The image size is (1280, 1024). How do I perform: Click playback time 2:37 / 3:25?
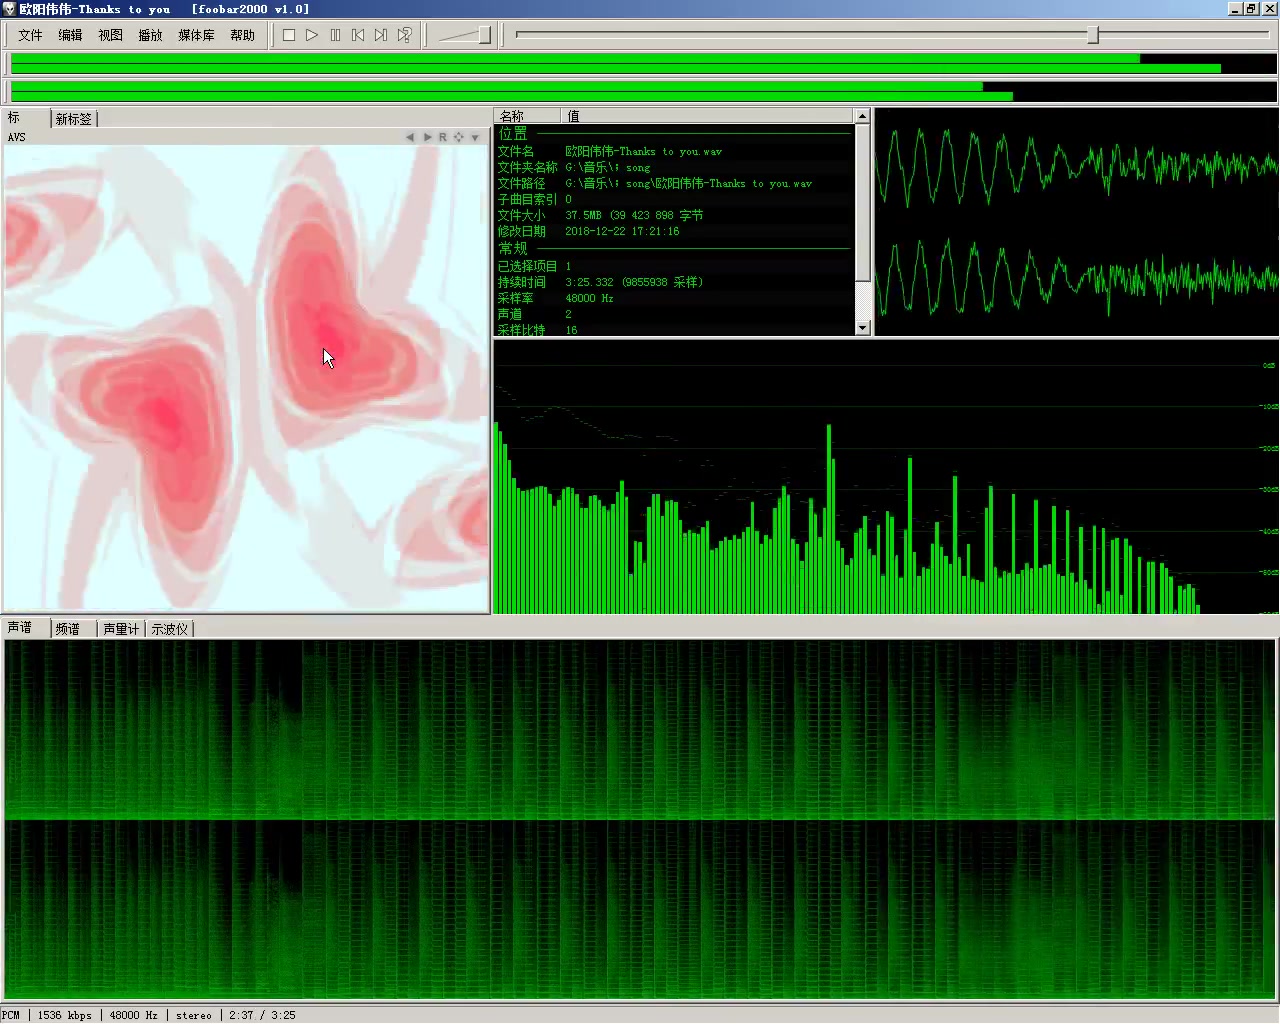(262, 1015)
